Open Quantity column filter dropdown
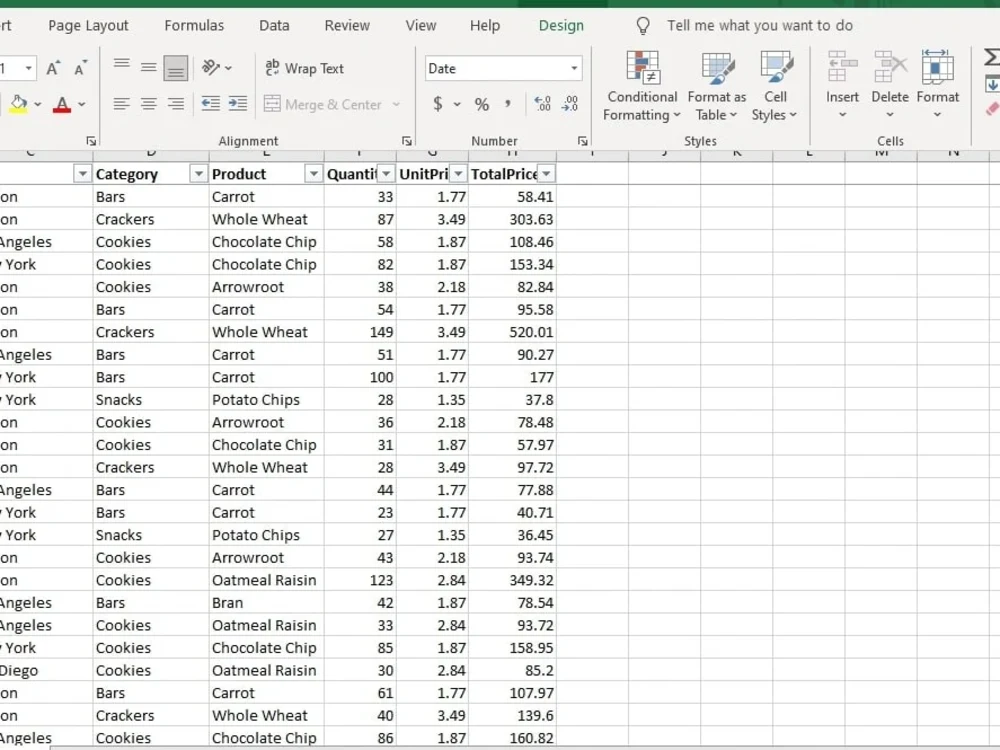 [386, 173]
